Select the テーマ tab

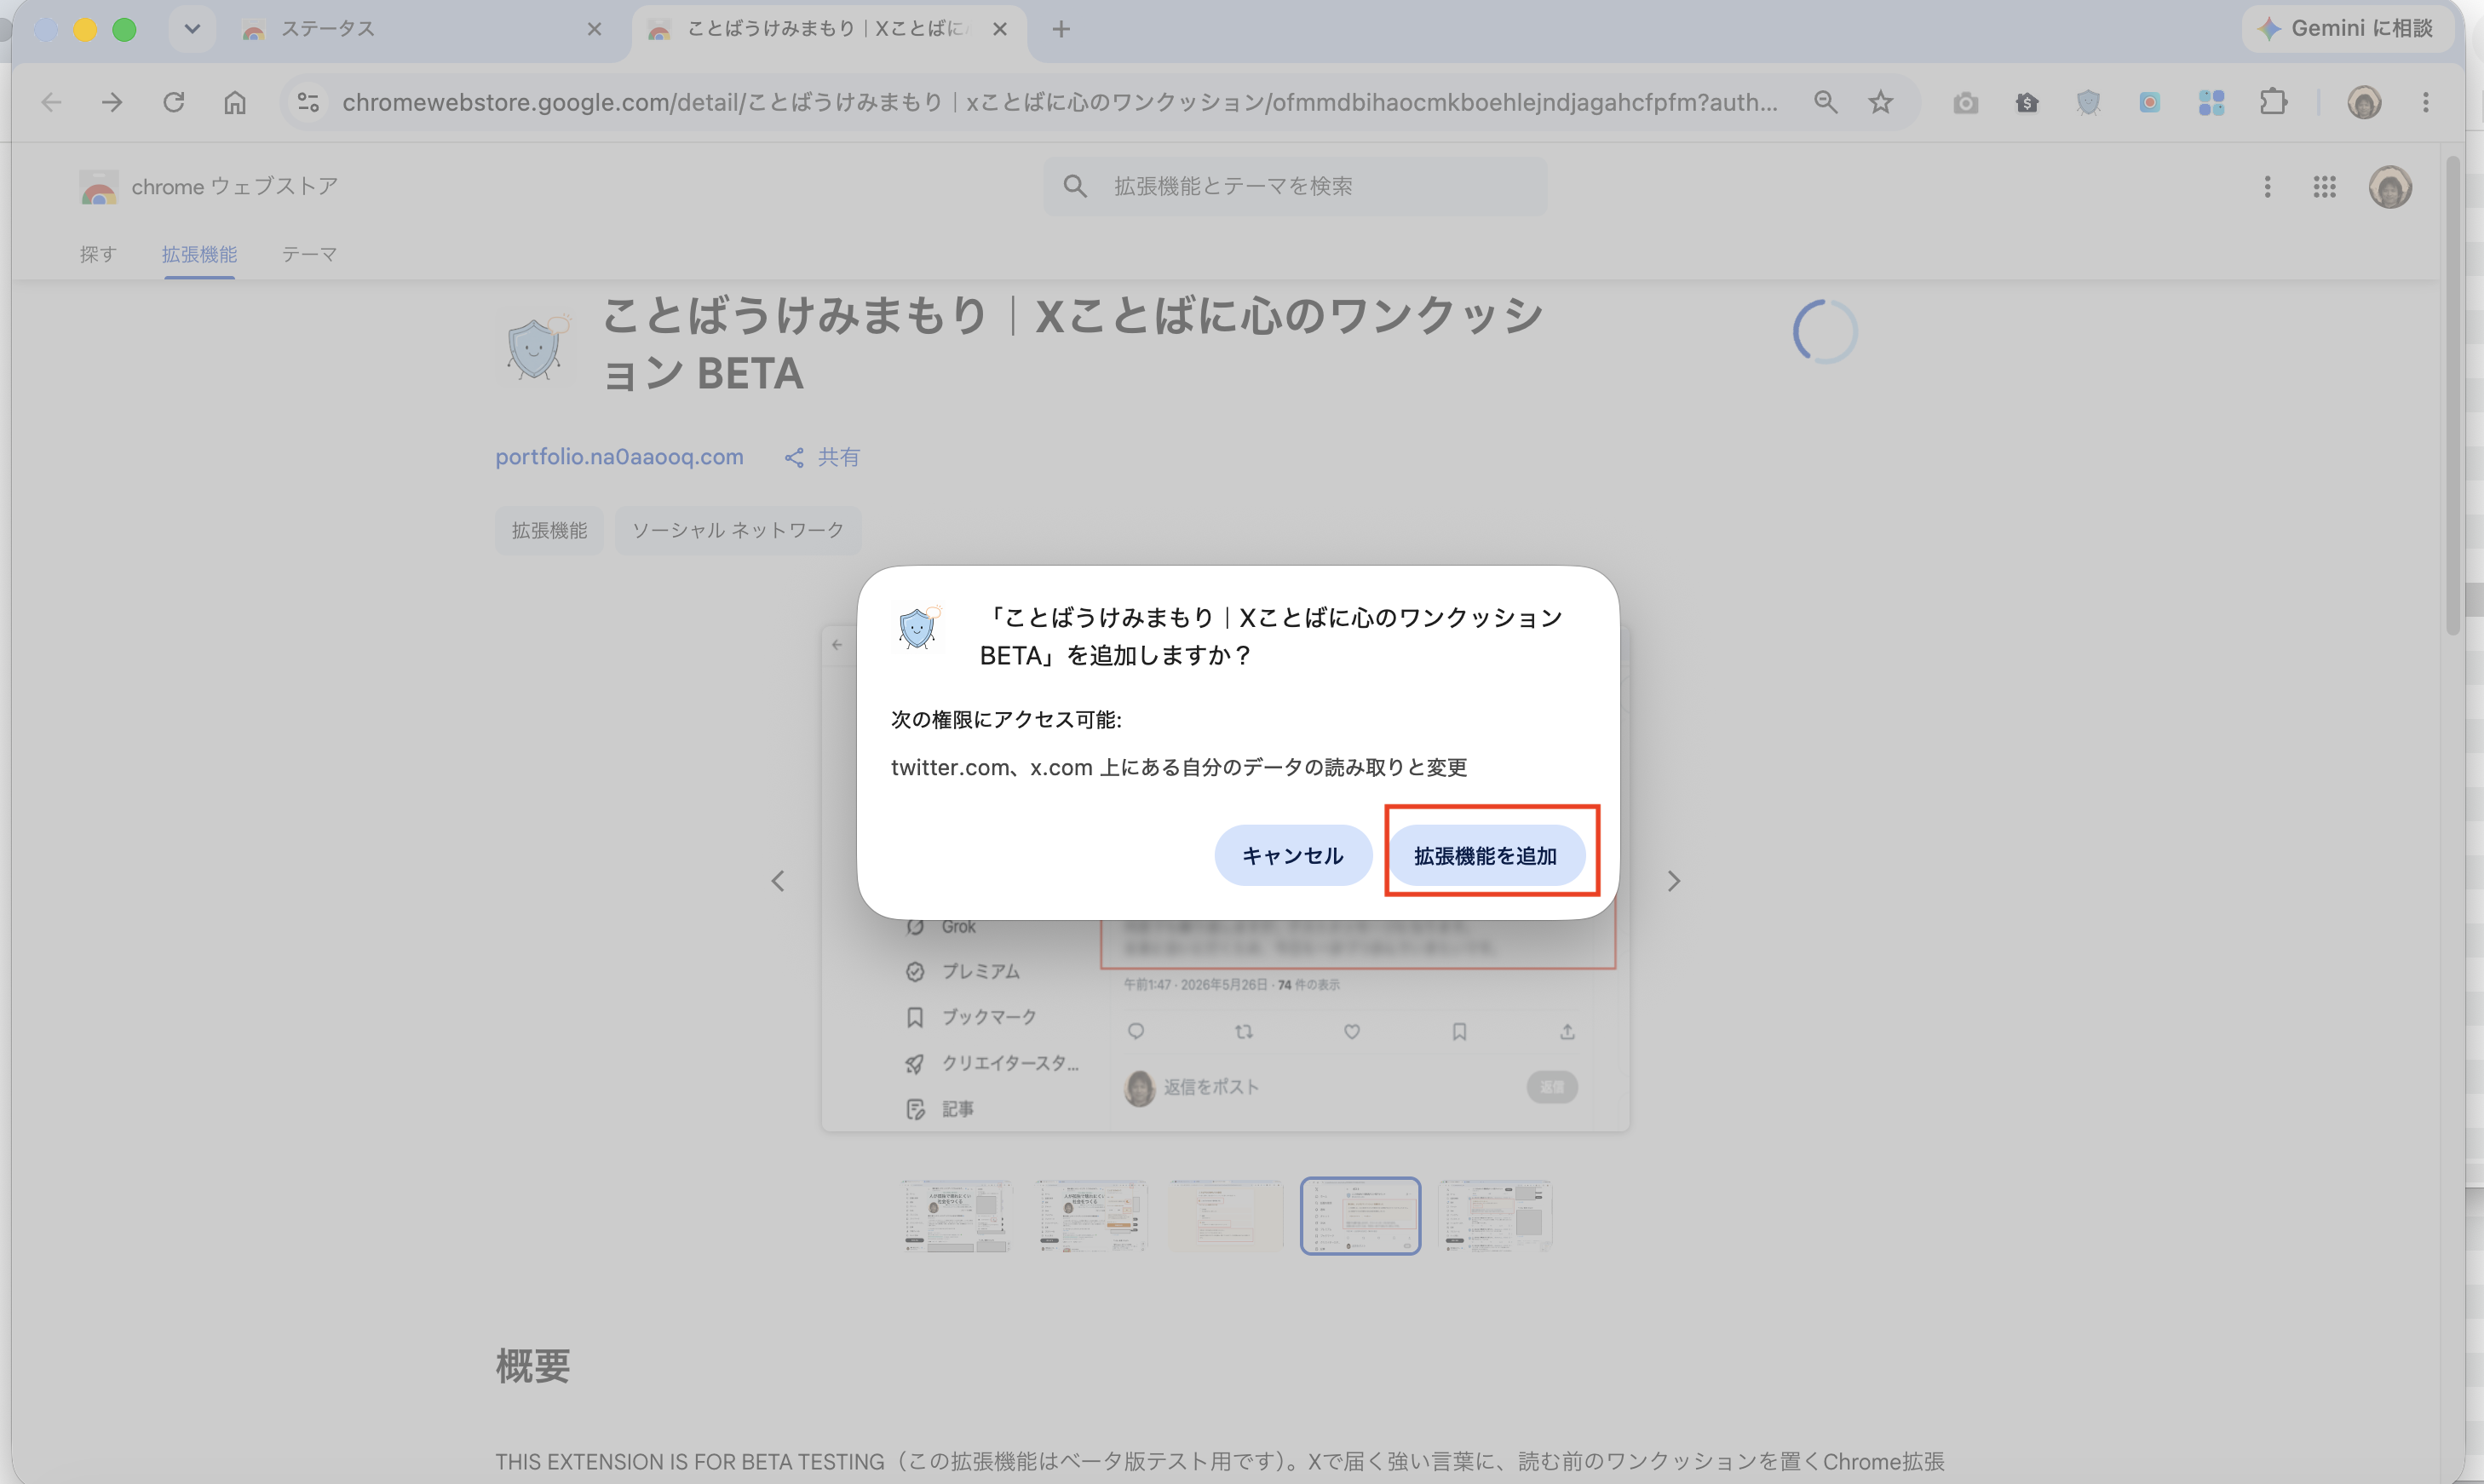point(309,254)
